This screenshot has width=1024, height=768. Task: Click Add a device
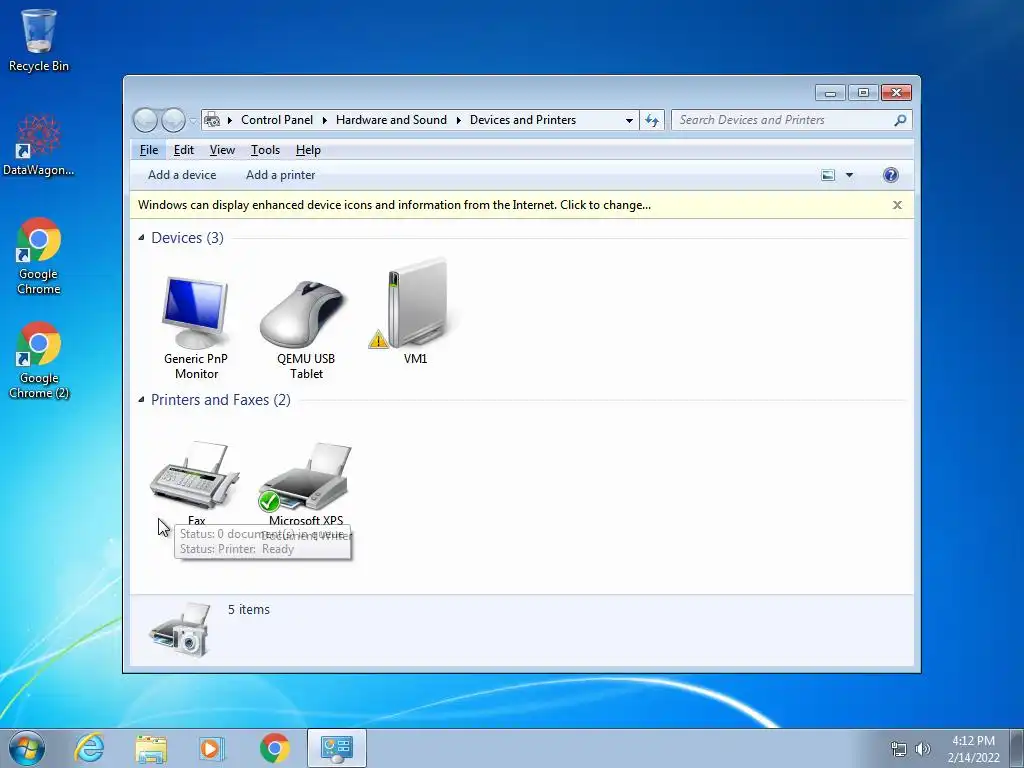[x=182, y=175]
